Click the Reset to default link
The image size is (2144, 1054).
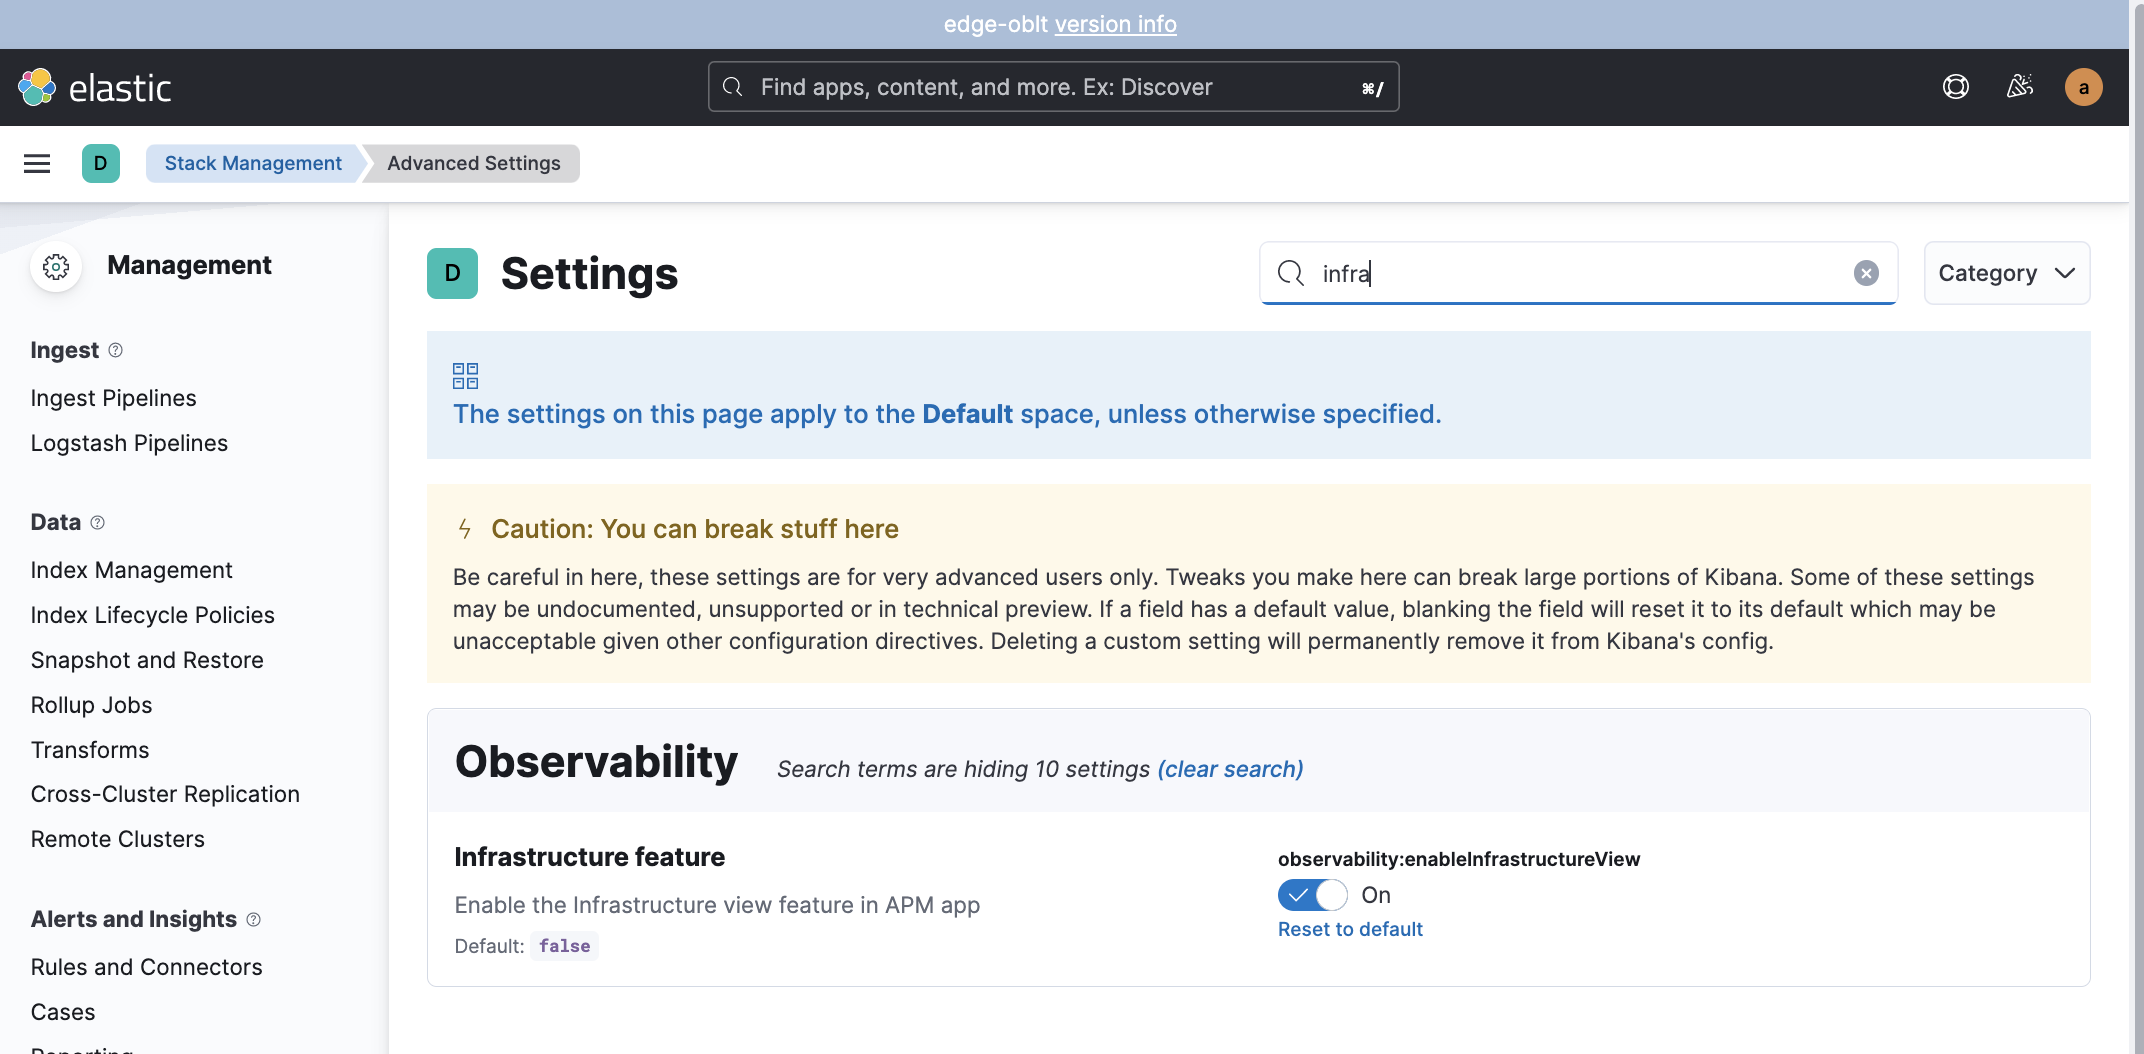pos(1349,929)
